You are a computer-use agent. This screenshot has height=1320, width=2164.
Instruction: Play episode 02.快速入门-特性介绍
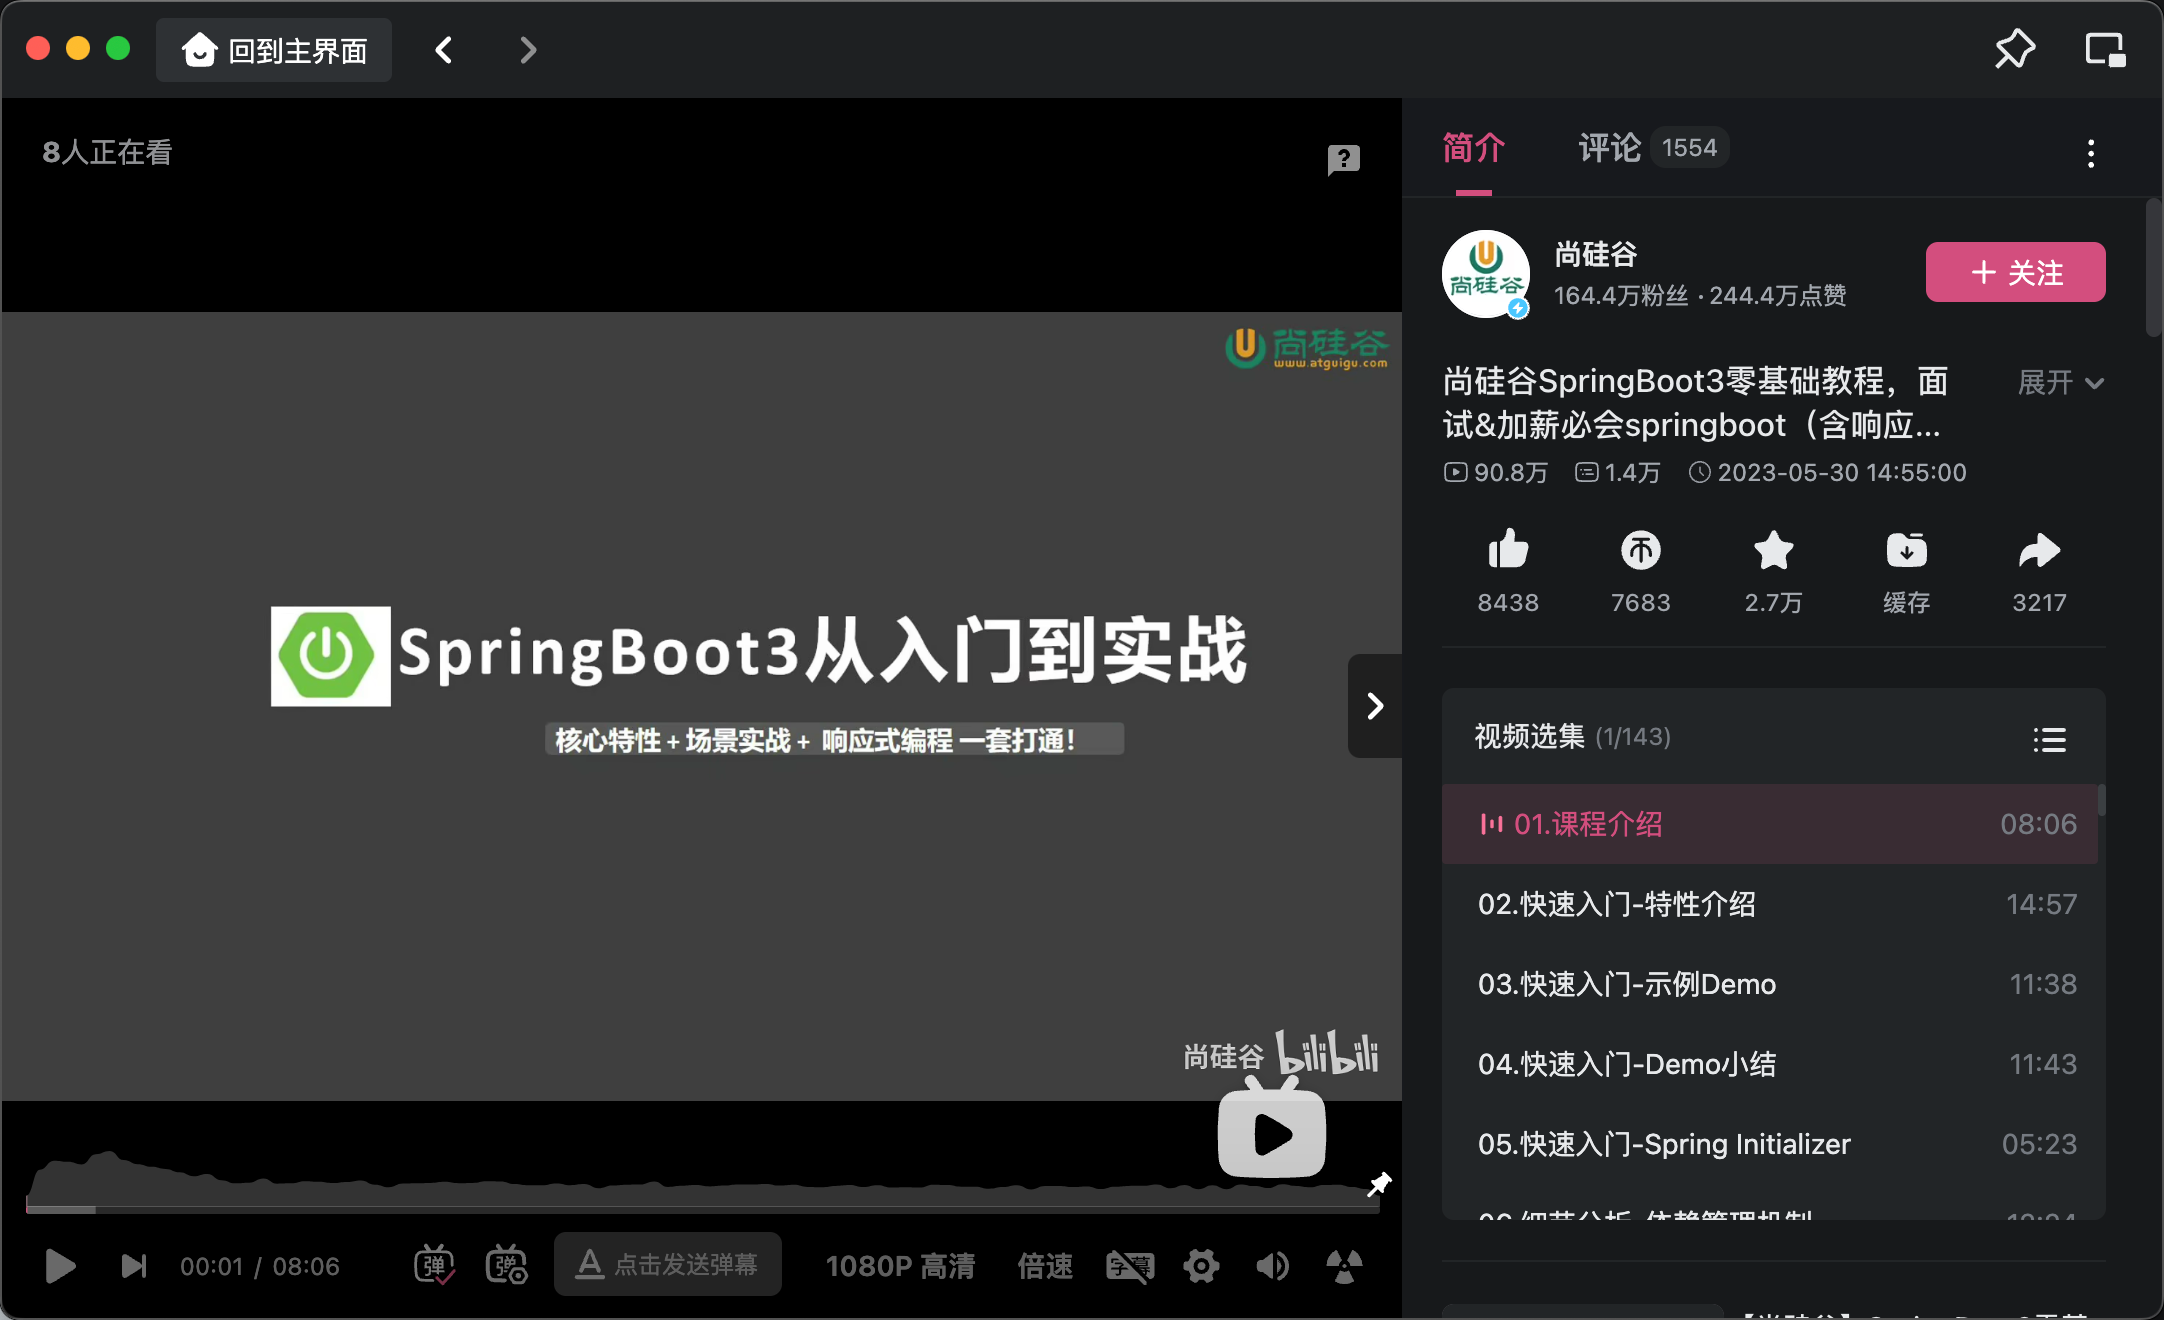click(x=1769, y=904)
